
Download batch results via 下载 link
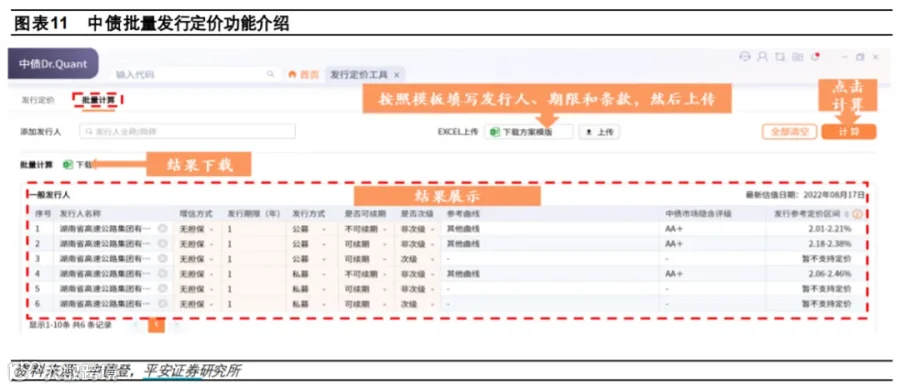[77, 165]
